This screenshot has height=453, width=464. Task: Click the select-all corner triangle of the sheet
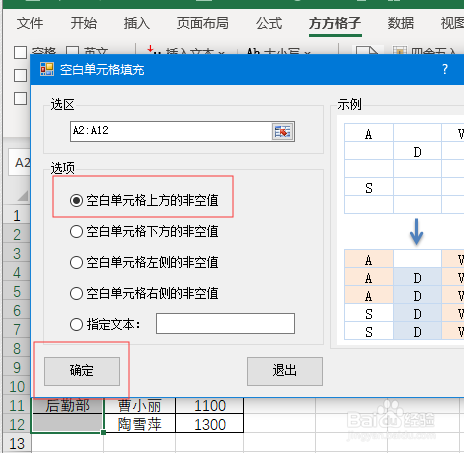(23, 196)
